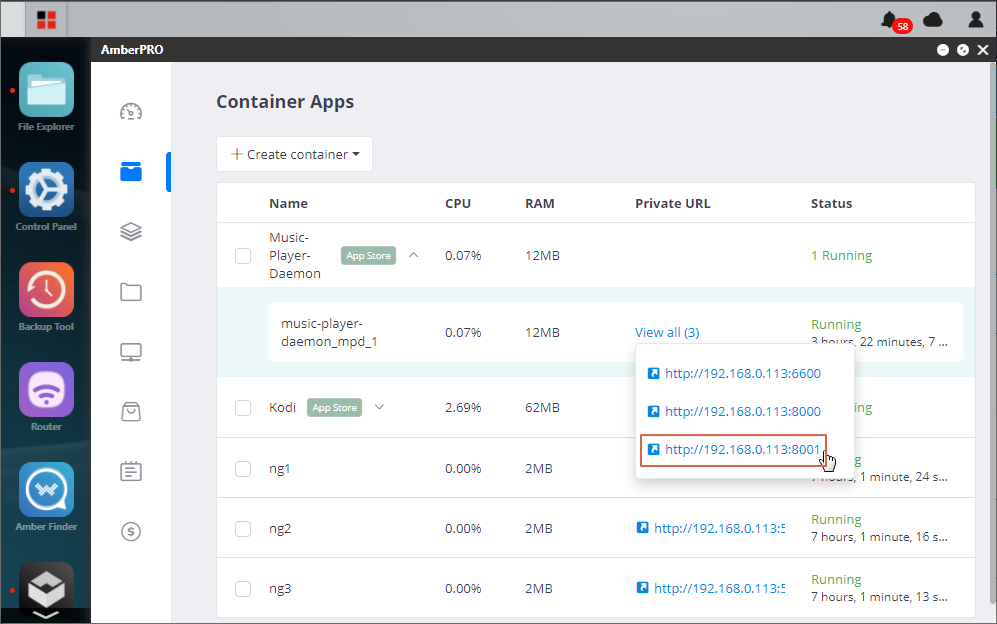Image resolution: width=997 pixels, height=624 pixels.
Task: Open the ng3 private URL link
Action: coord(719,588)
